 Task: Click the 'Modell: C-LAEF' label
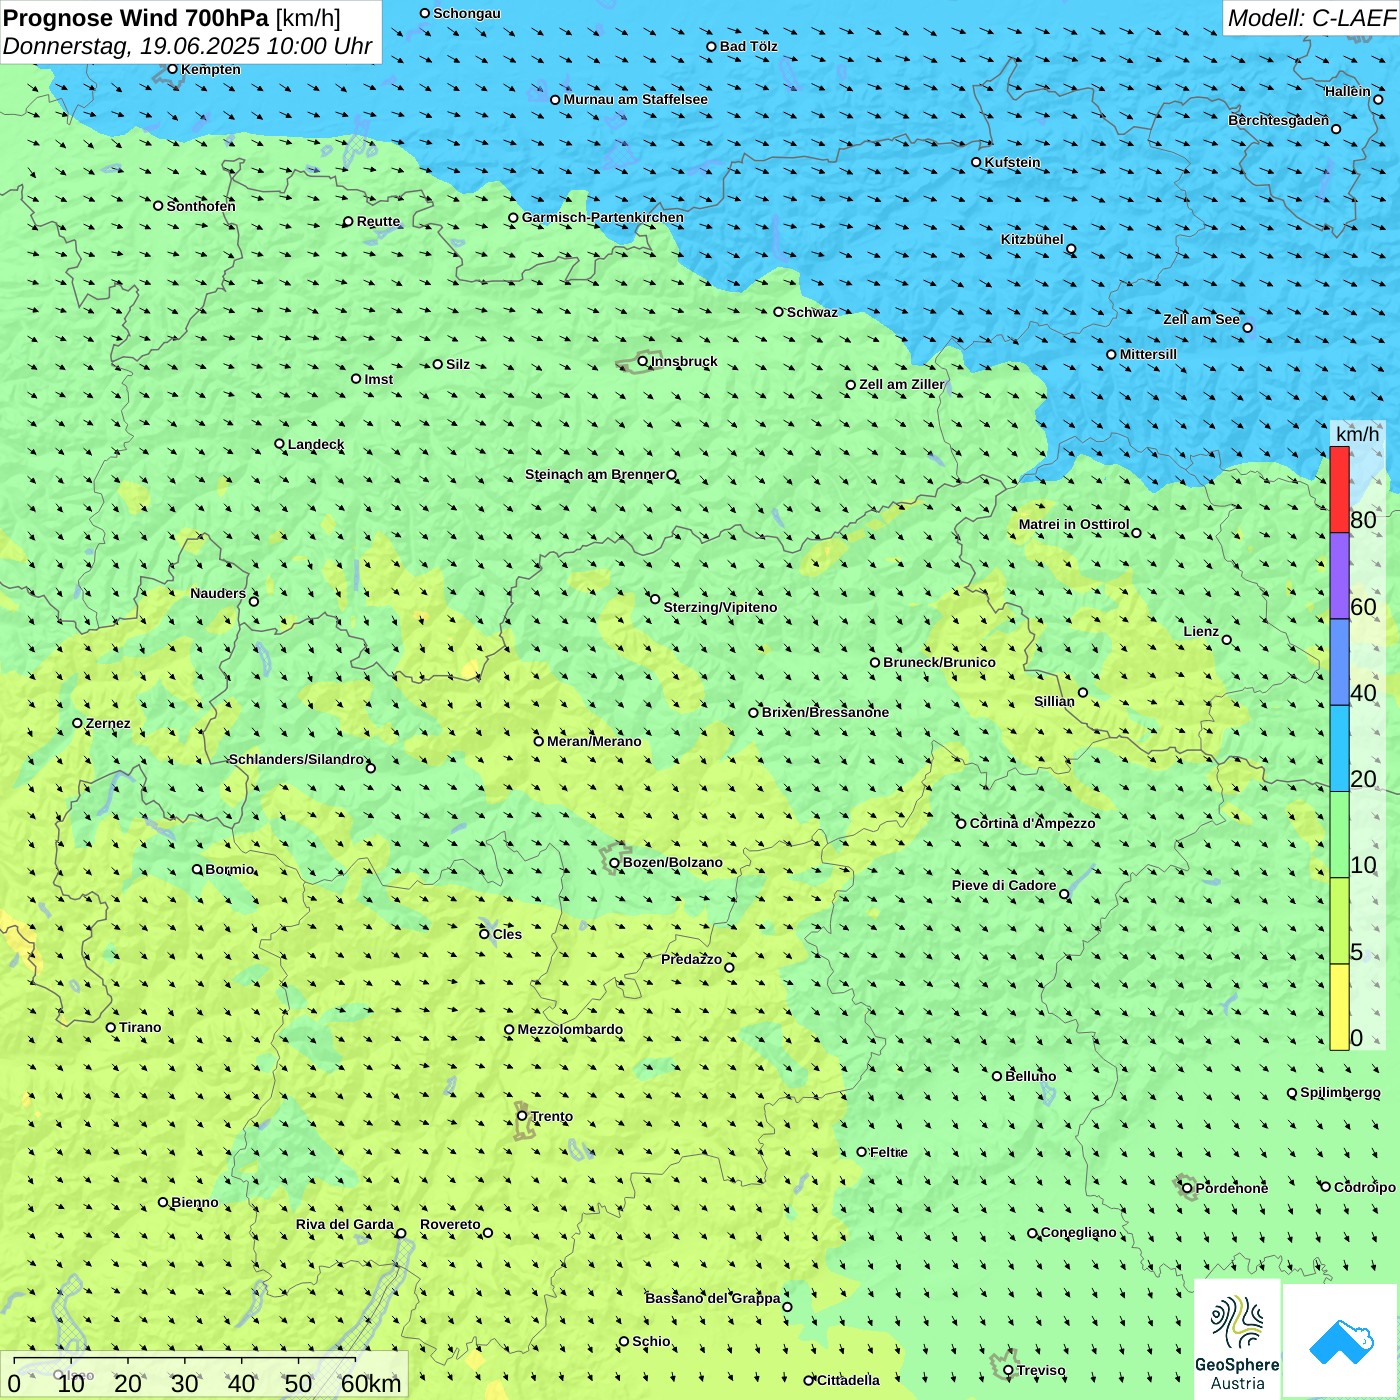pos(1311,18)
